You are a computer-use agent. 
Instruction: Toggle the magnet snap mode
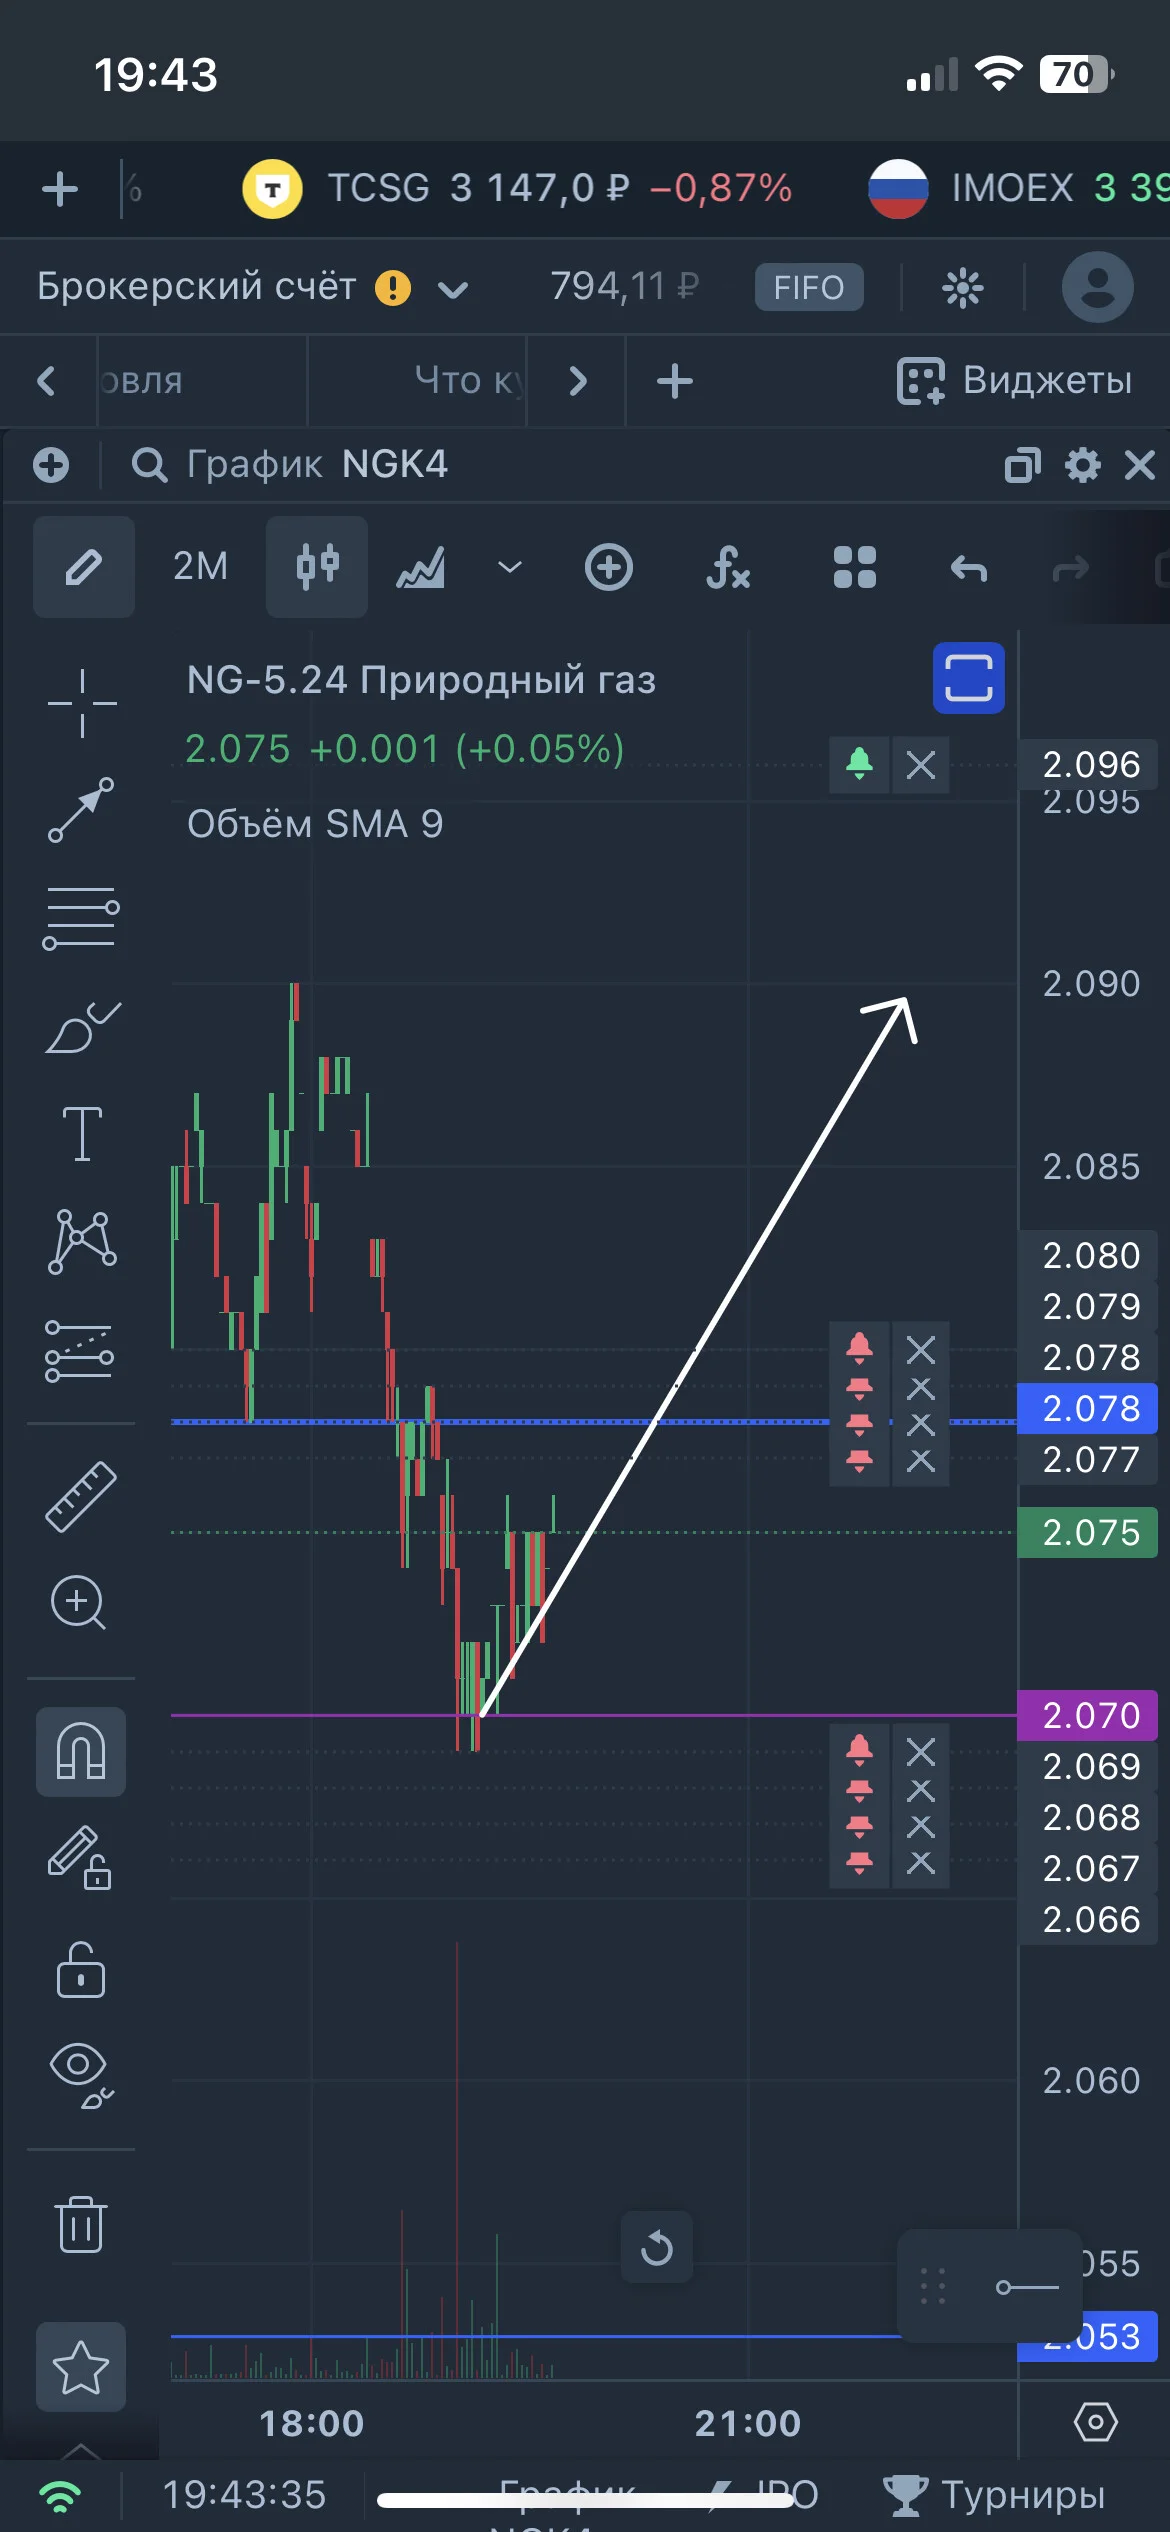pyautogui.click(x=81, y=1752)
